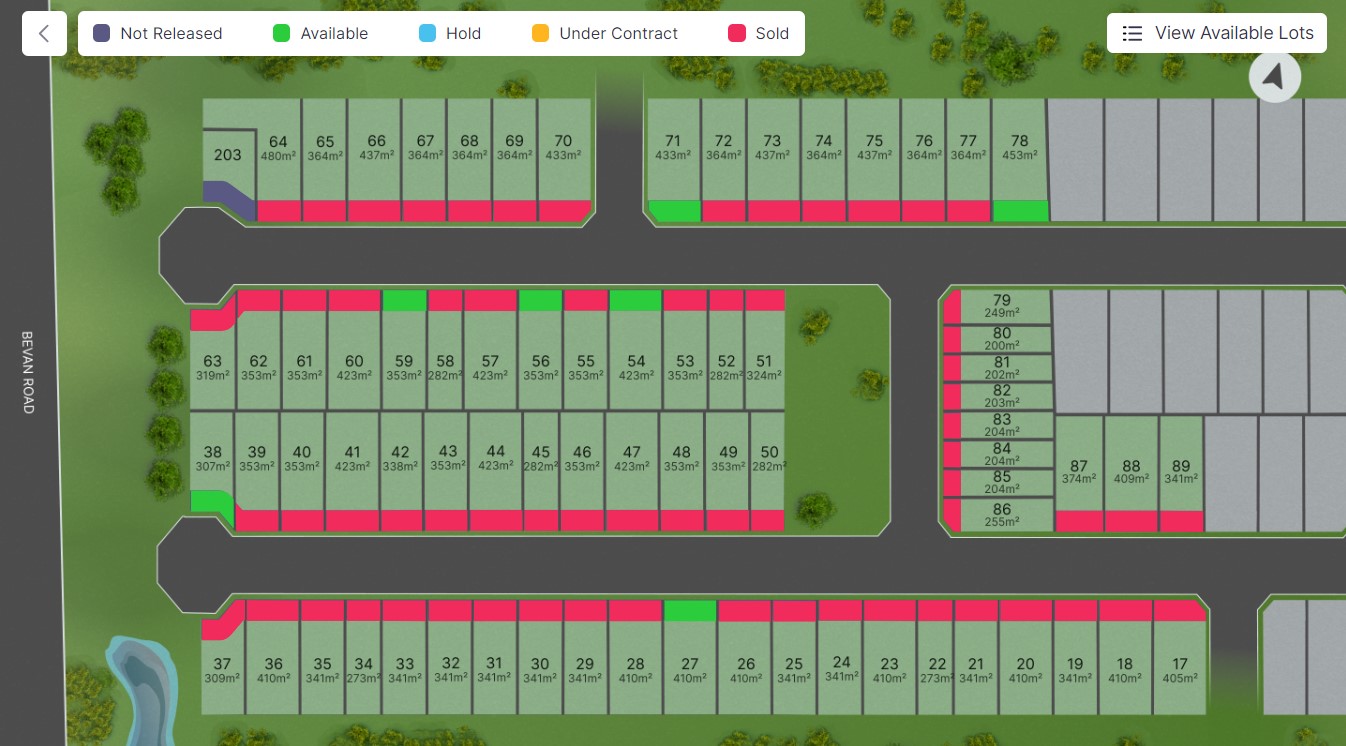The width and height of the screenshot is (1346, 746).
Task: Click the compass north arrow icon
Action: 1274,77
